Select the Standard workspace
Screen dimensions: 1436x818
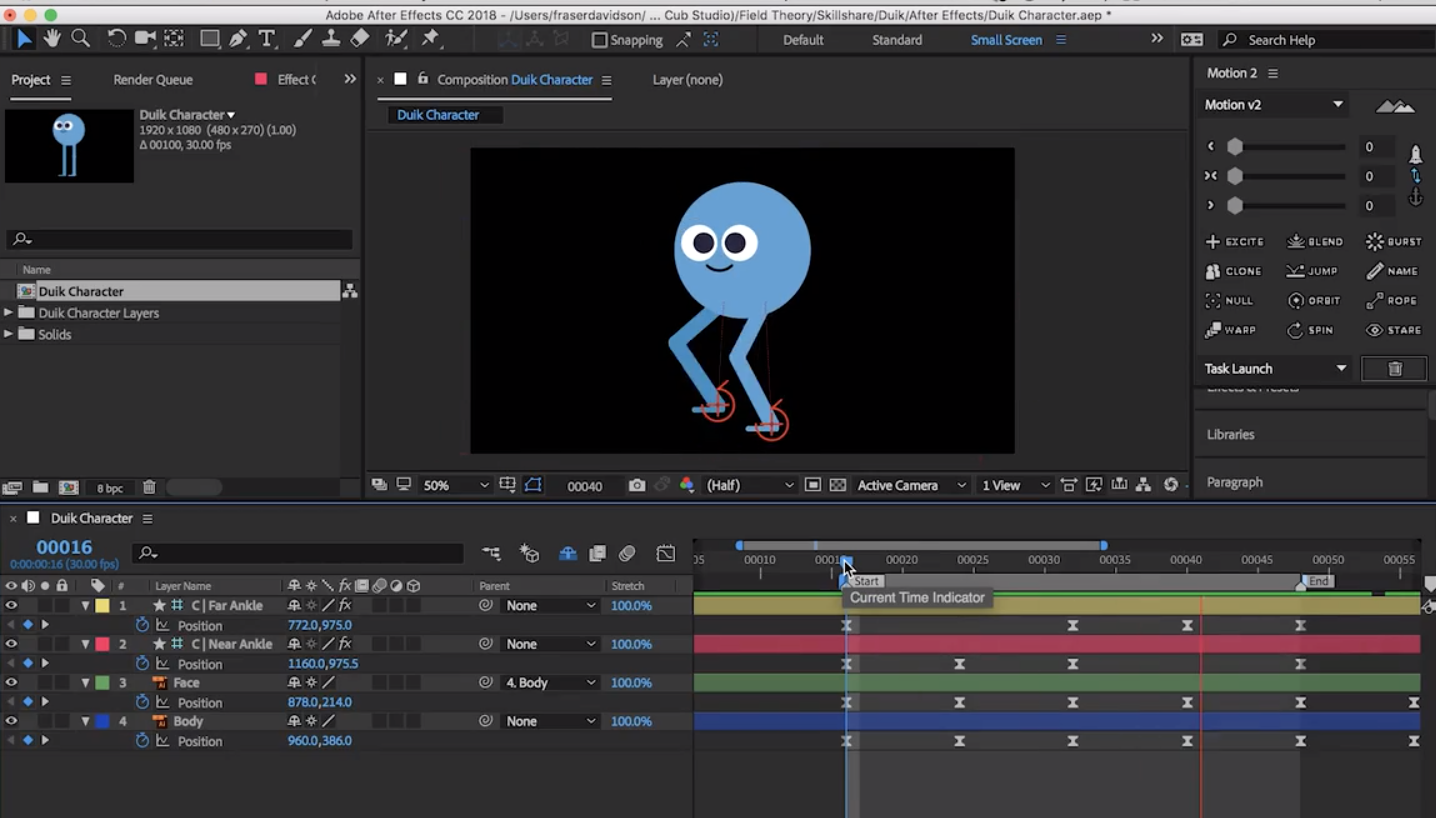(x=897, y=40)
